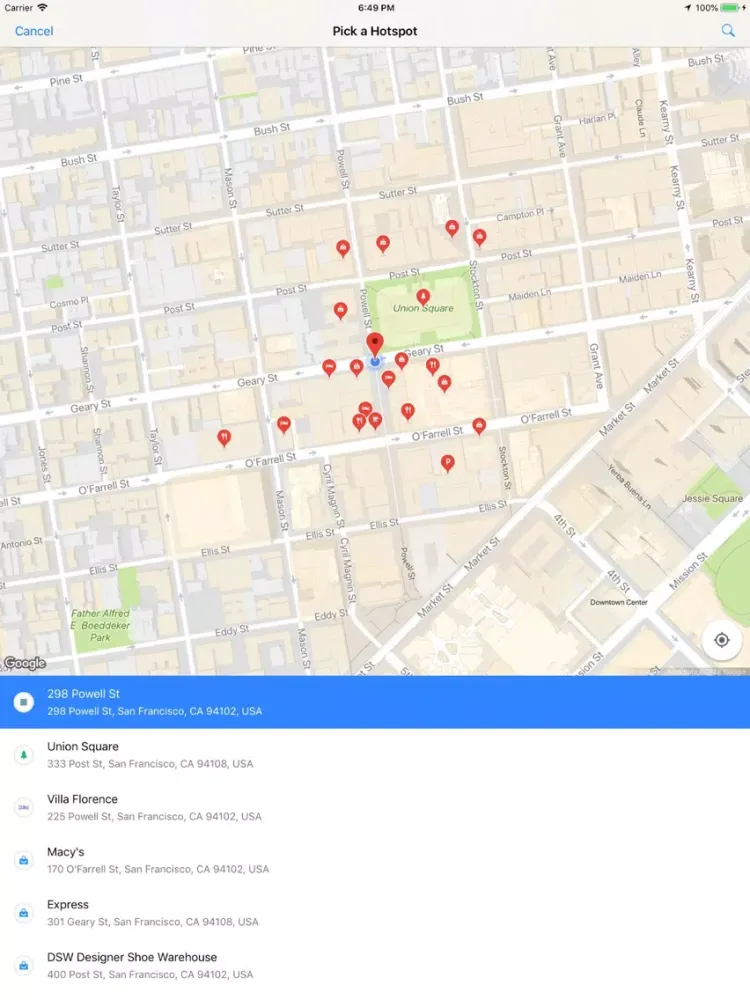Tap the Wi-Fi icon next to Carrier
Screen dimensions: 750x1000
(x=42, y=8)
